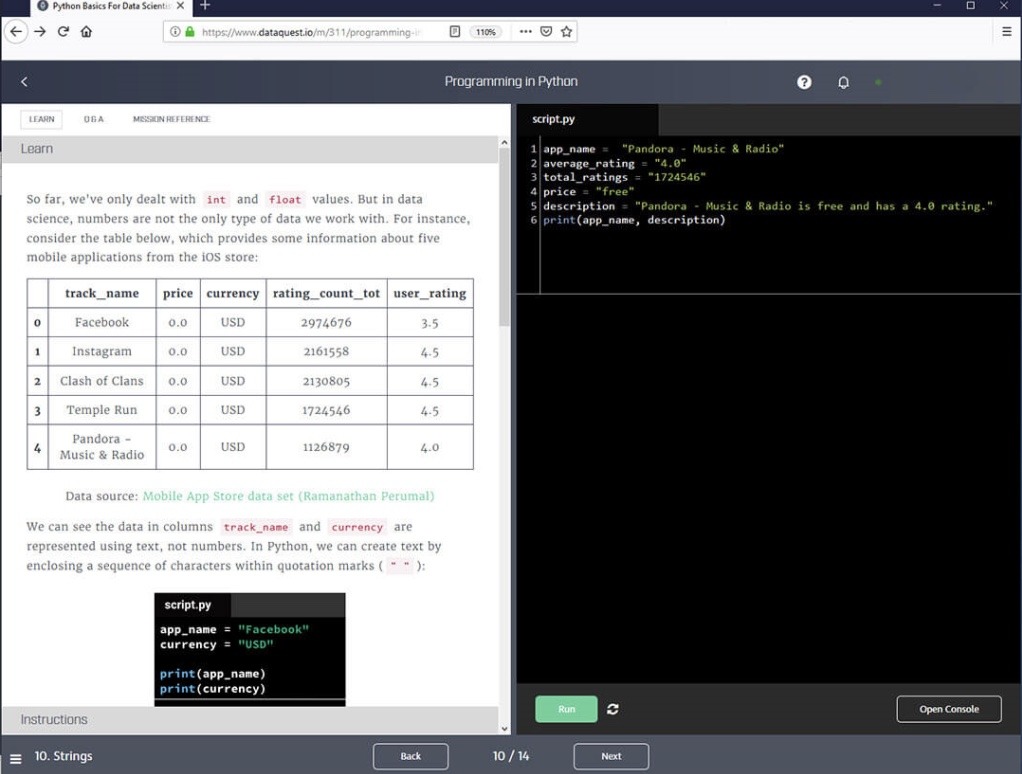The image size is (1022, 774).
Task: Click the '10. Strings' lesson title
Action: [63, 756]
